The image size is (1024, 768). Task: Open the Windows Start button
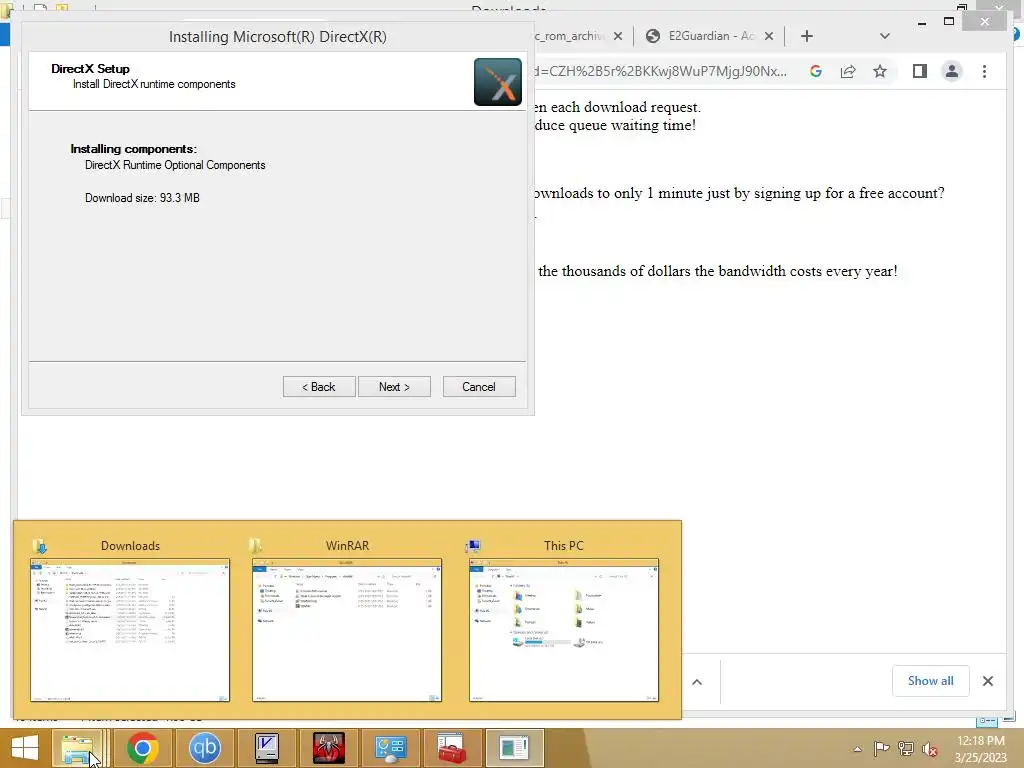pyautogui.click(x=25, y=748)
